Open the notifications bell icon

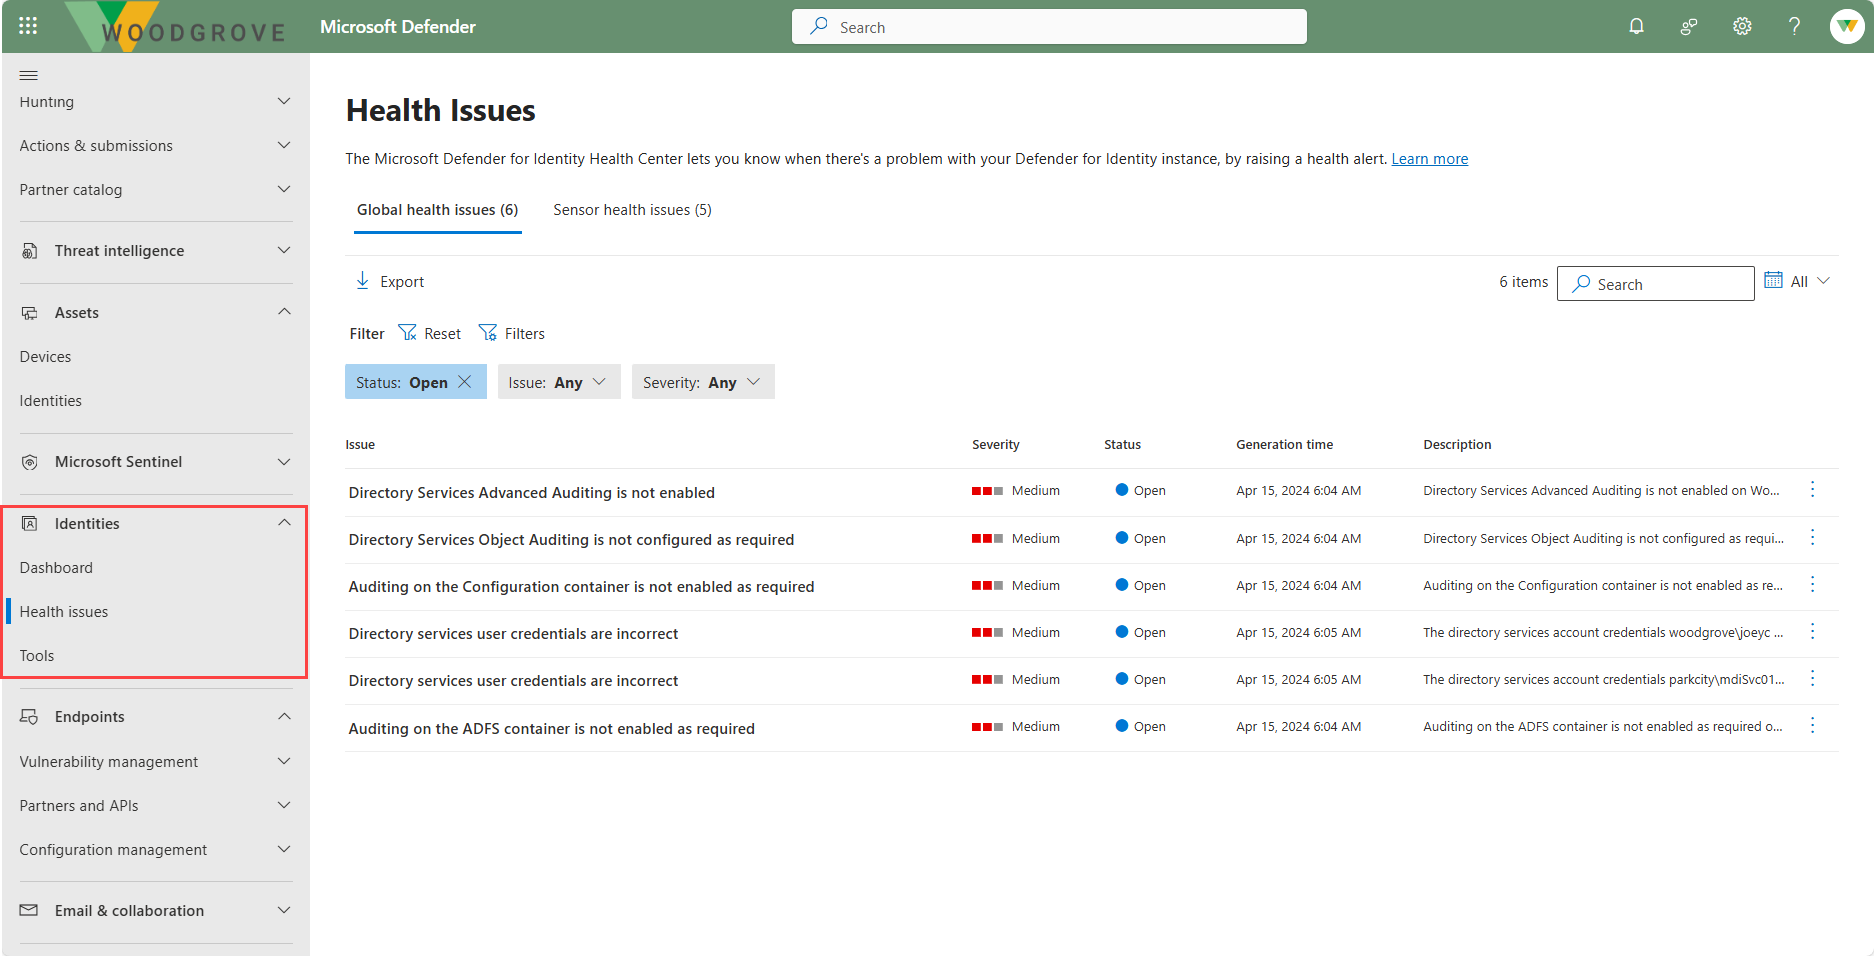click(x=1636, y=26)
